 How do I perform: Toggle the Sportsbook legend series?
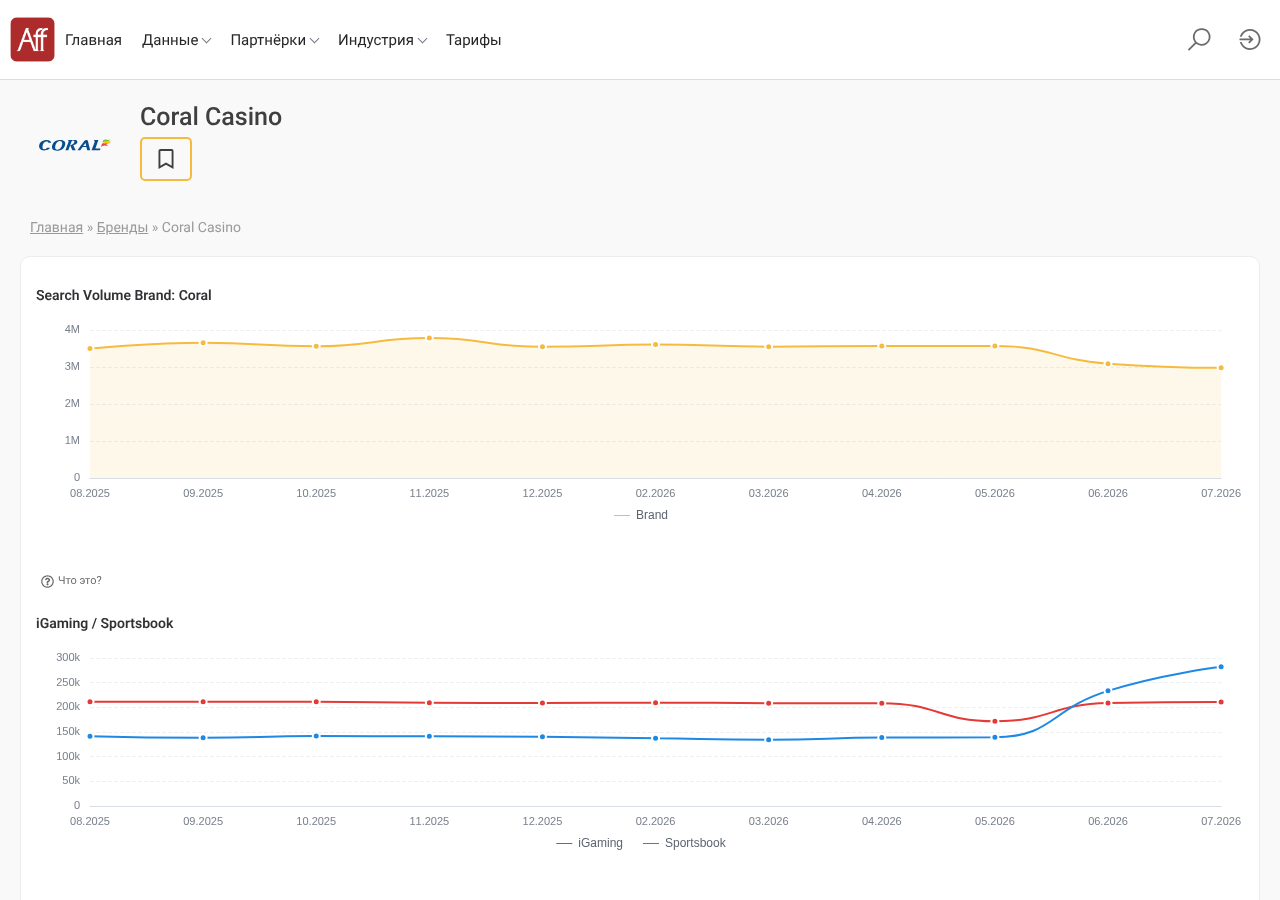pyautogui.click(x=684, y=843)
